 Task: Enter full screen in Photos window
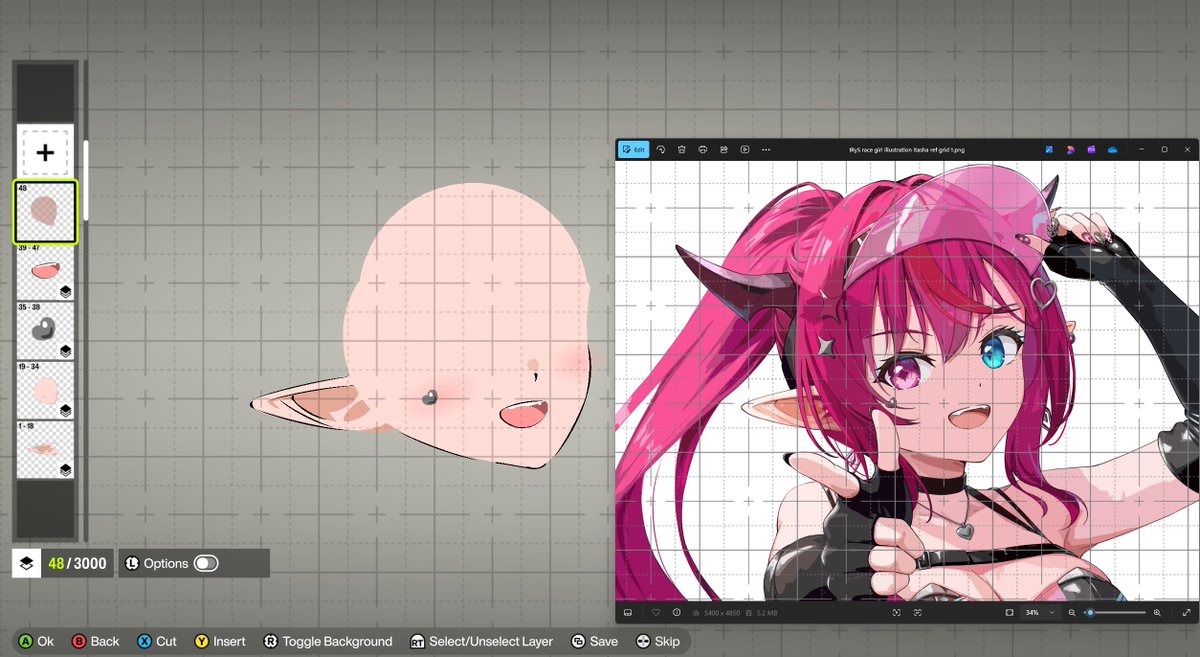pos(1185,612)
